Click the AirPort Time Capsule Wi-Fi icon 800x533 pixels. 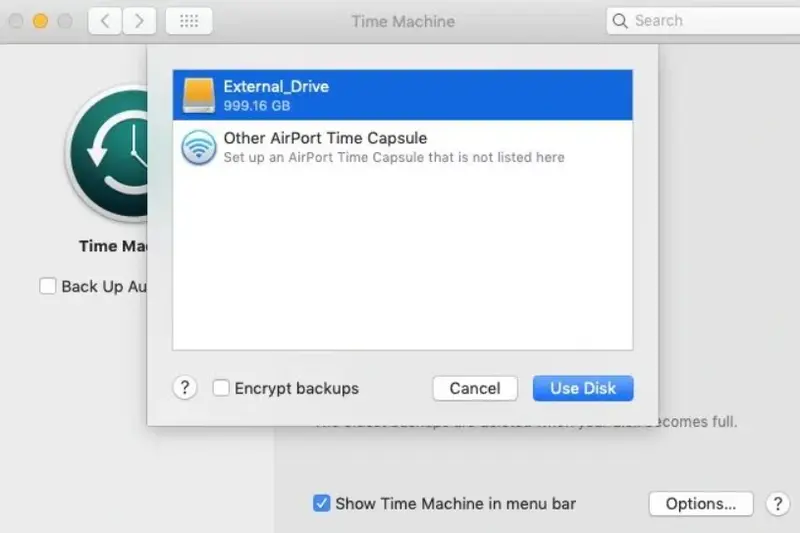(x=198, y=147)
